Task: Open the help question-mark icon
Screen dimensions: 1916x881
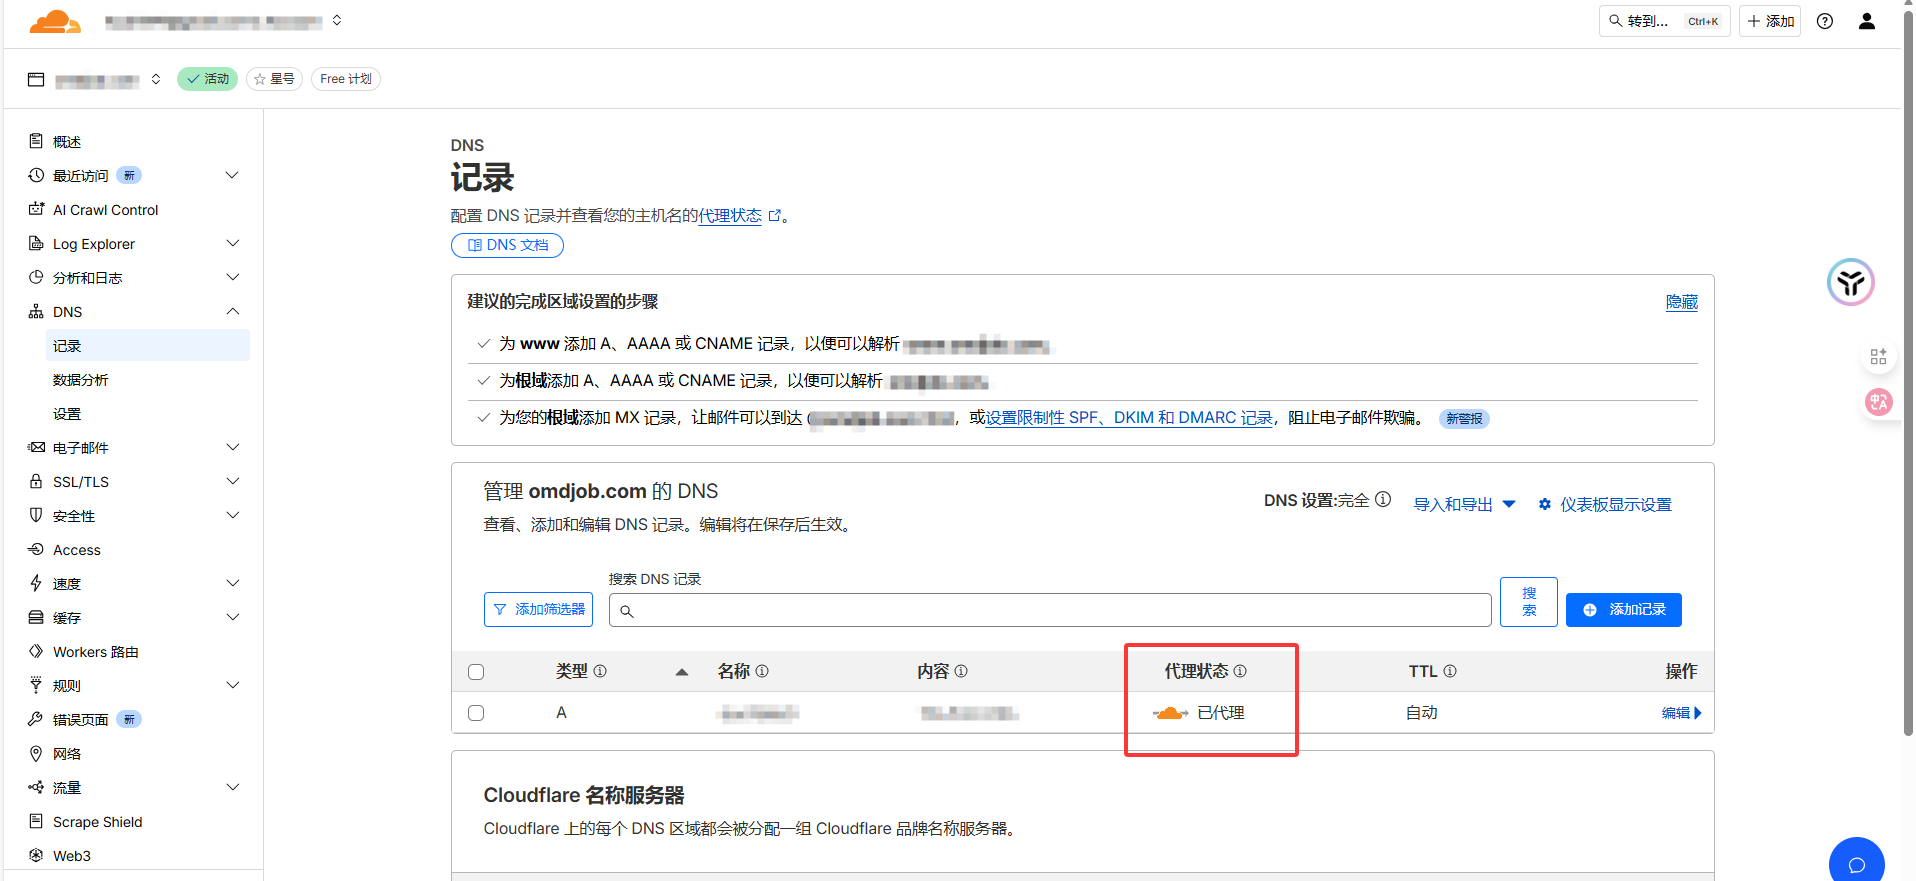Action: tap(1825, 21)
